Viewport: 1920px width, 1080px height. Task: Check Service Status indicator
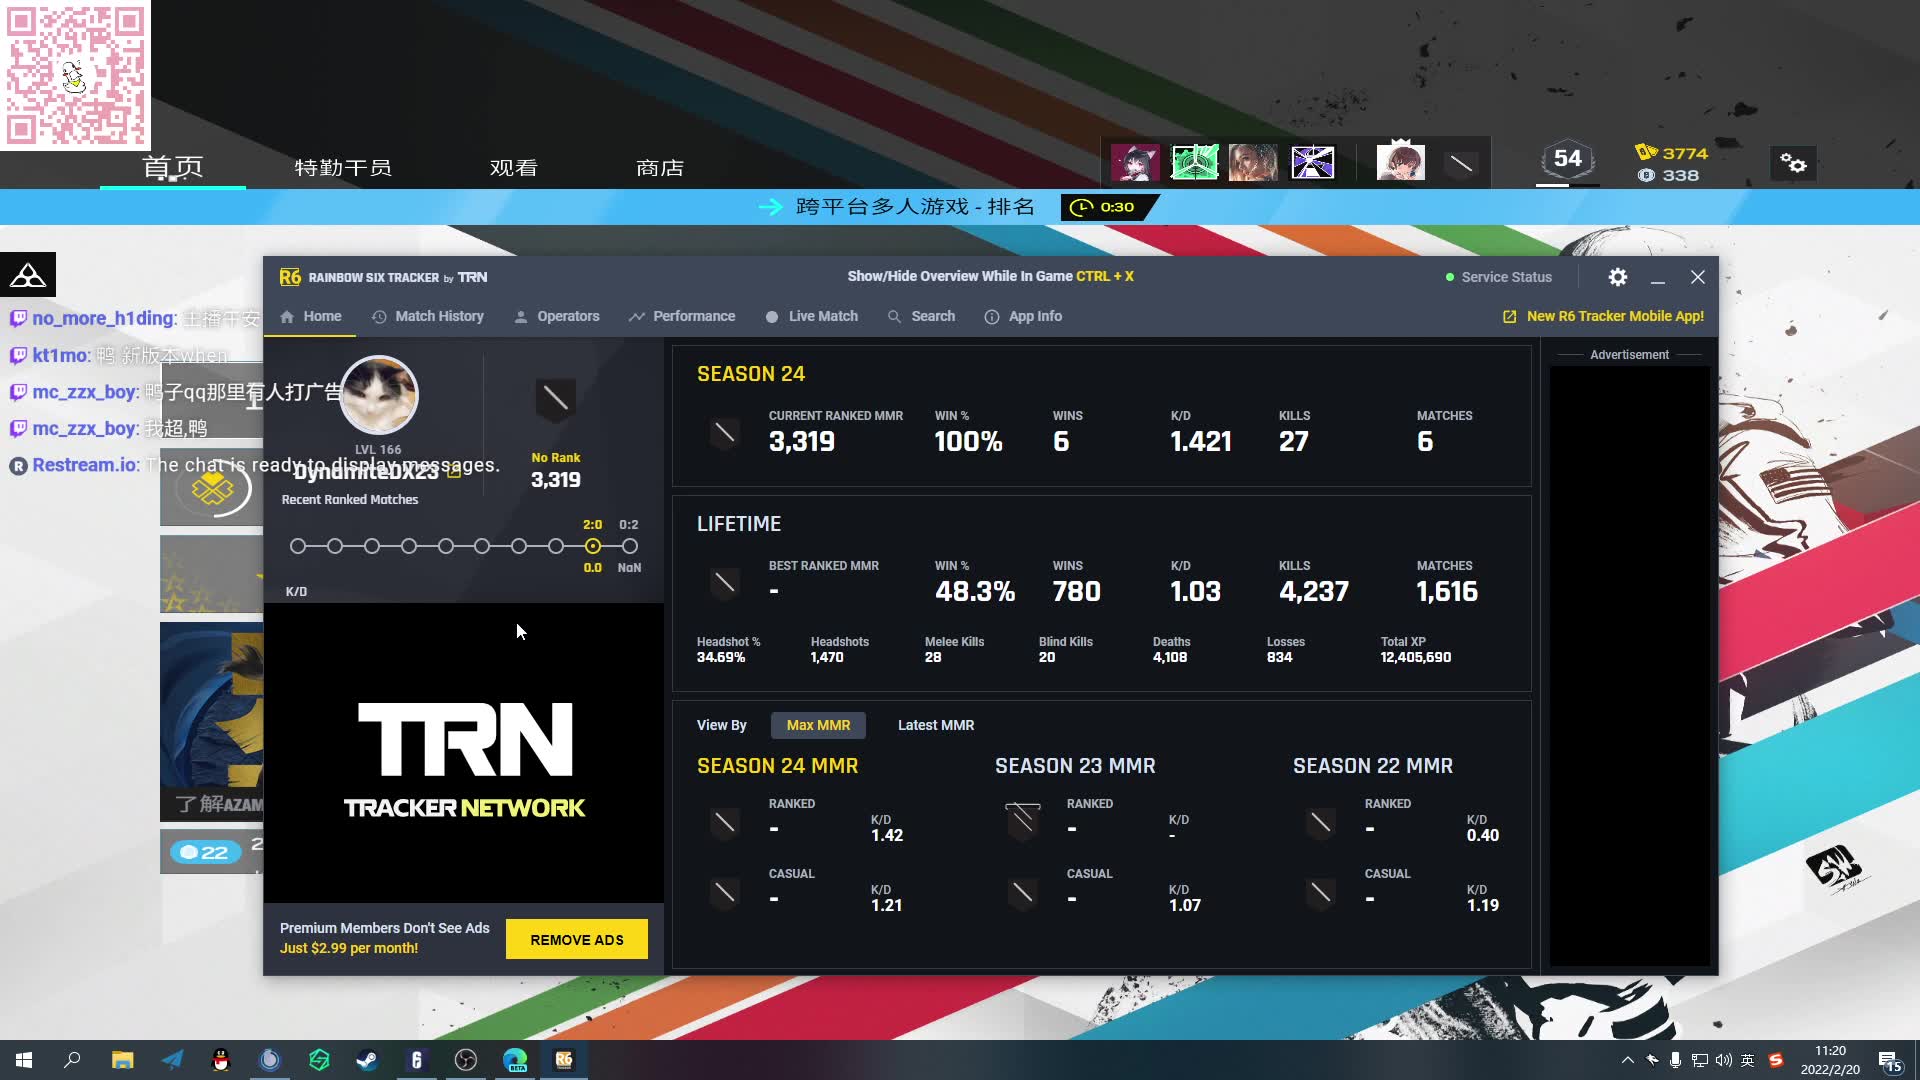click(x=1499, y=277)
